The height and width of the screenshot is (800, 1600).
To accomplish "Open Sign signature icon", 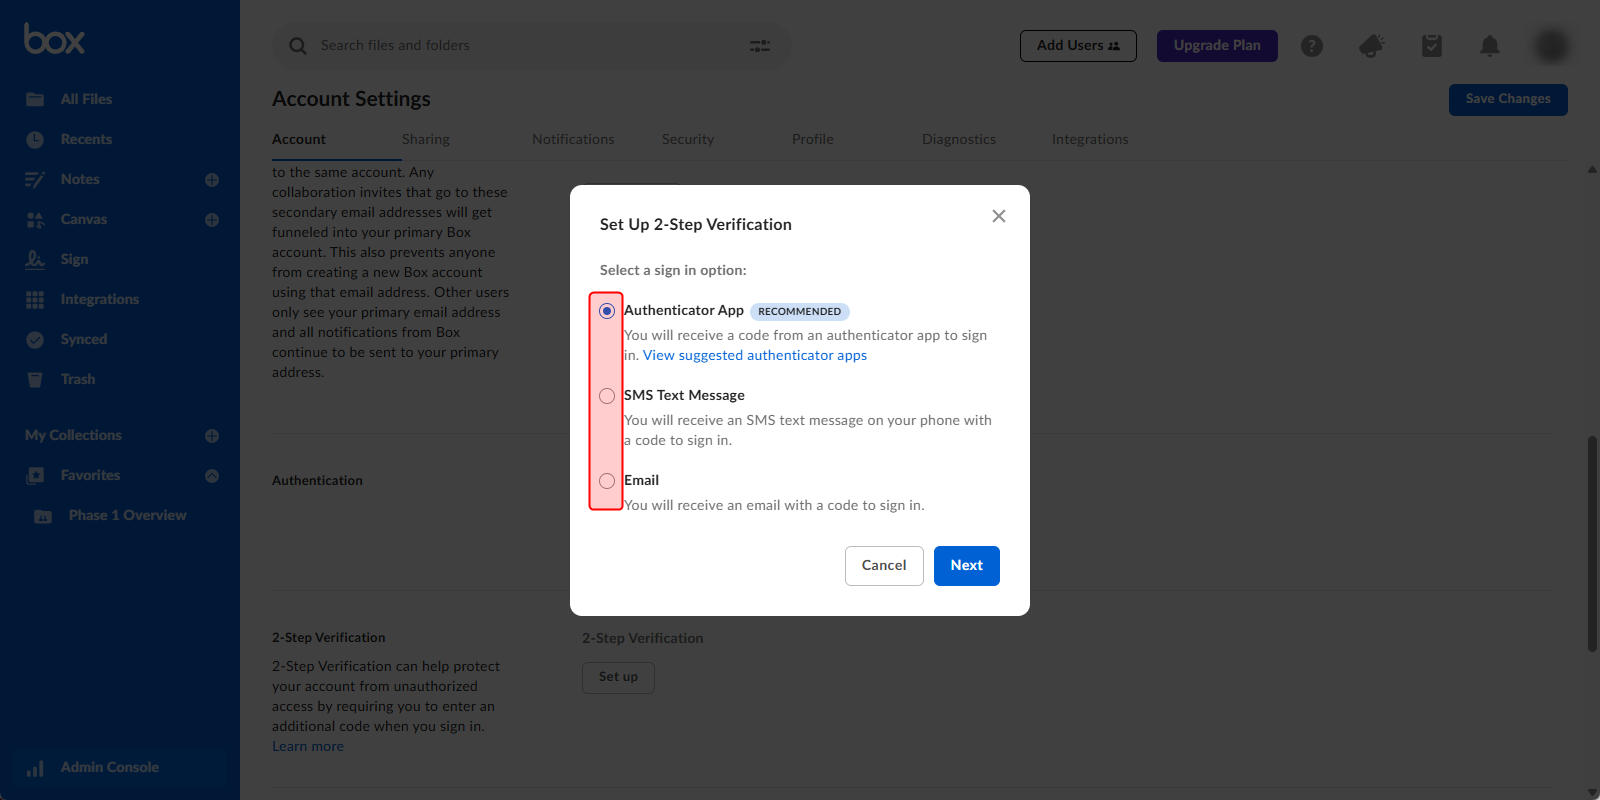I will click(35, 259).
